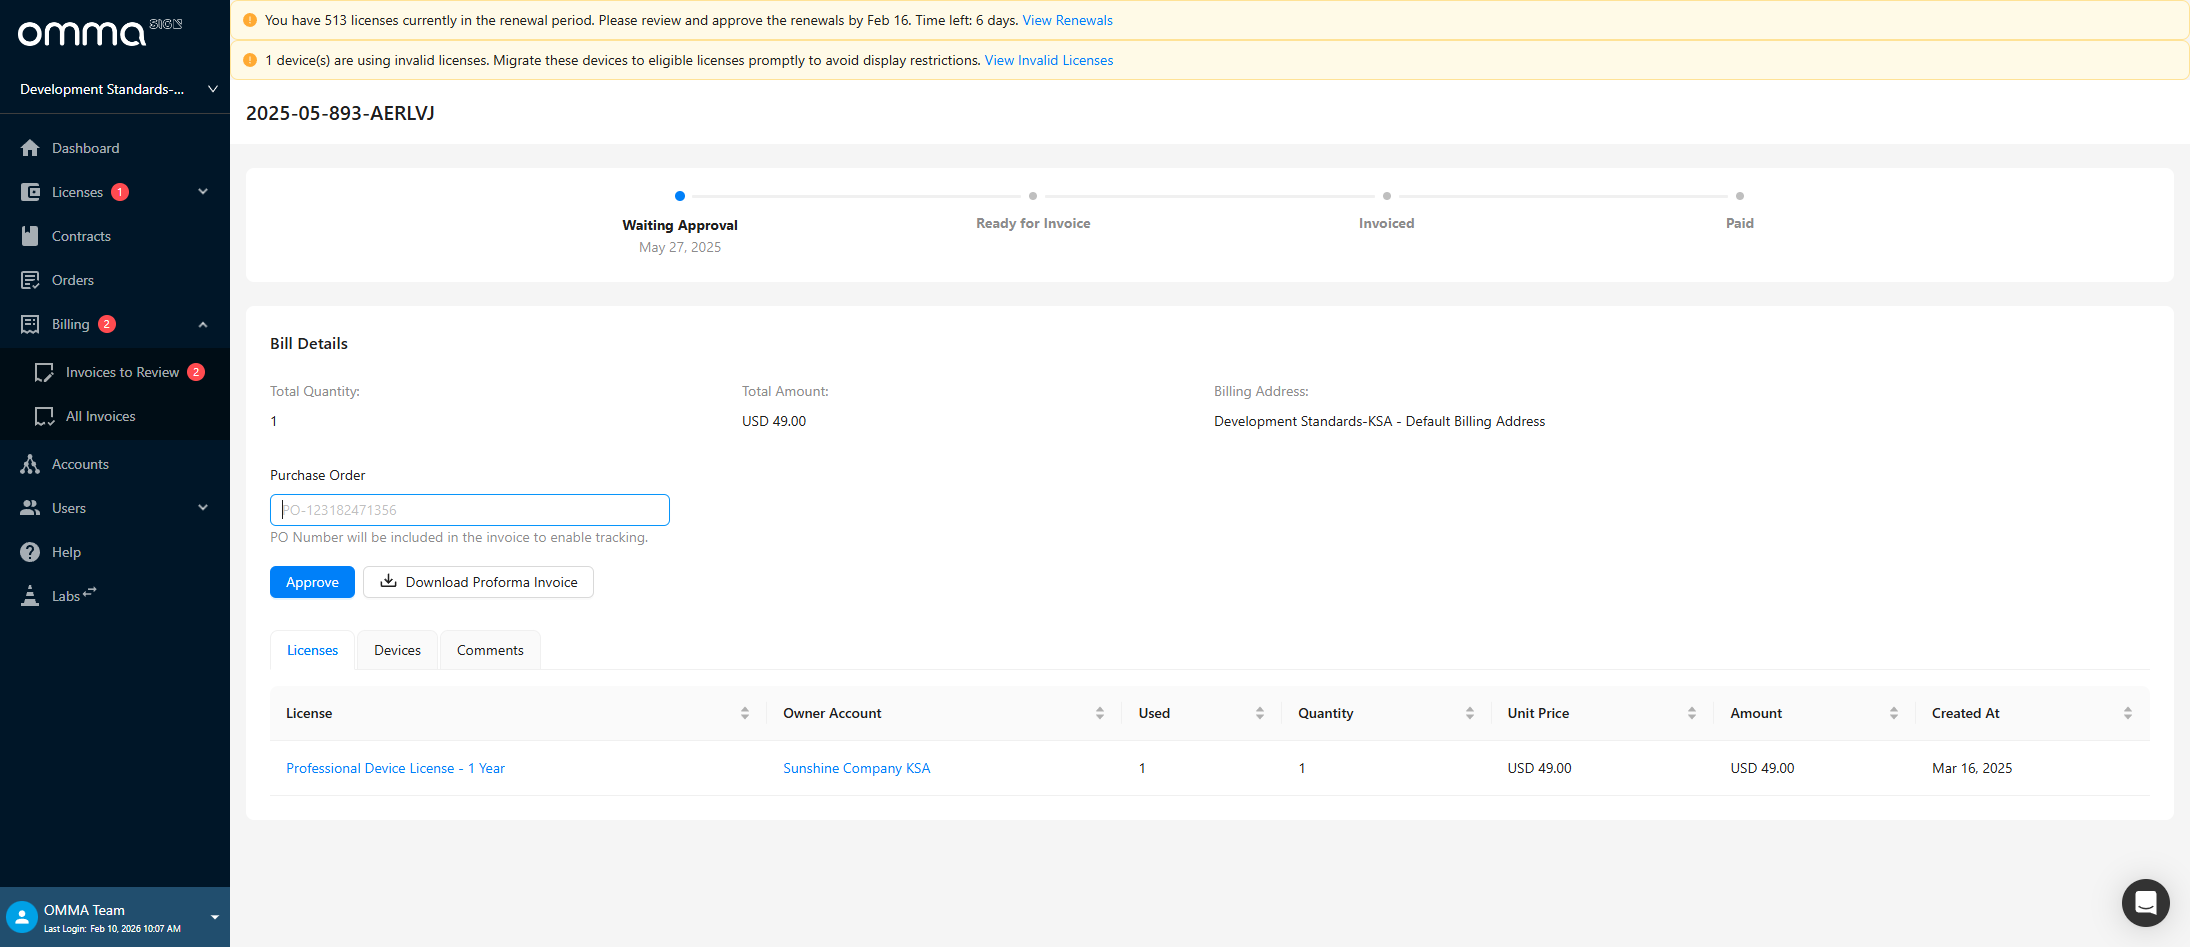Open the chat support bubble
Image resolution: width=2190 pixels, height=947 pixels.
2145,903
